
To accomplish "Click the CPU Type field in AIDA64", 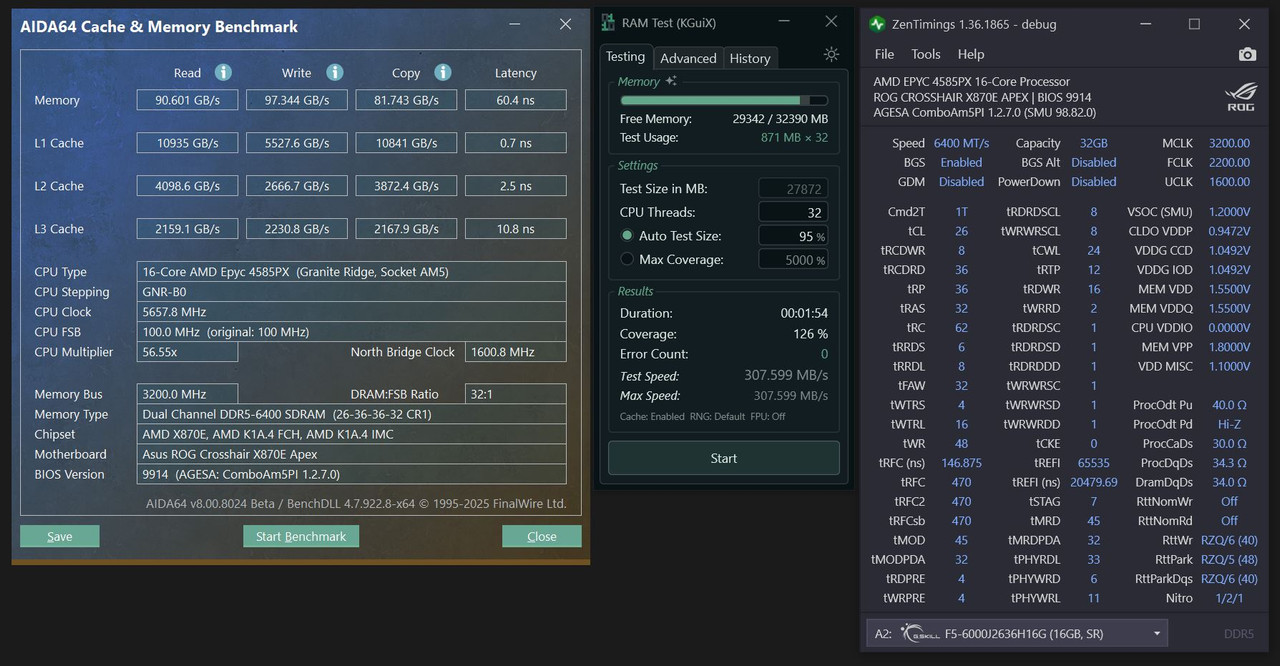I will tap(352, 272).
